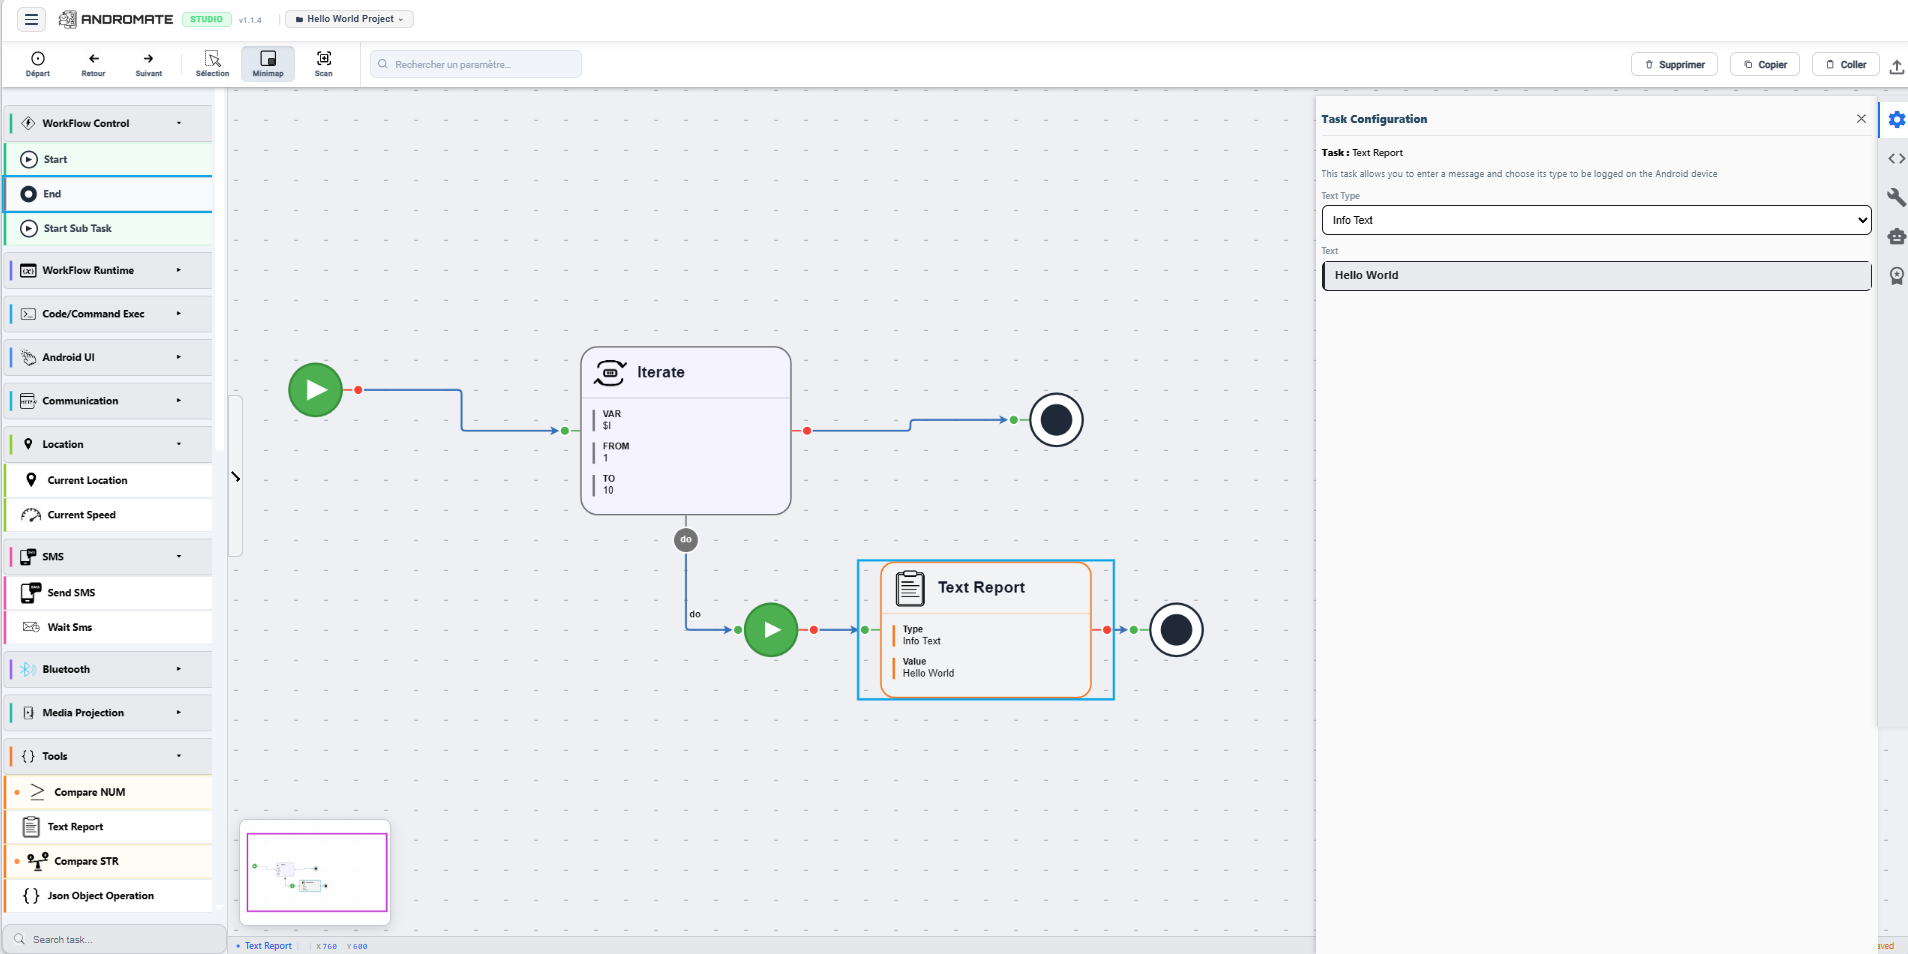Open the code brackets side tab
Image resolution: width=1908 pixels, height=954 pixels.
[x=1896, y=159]
